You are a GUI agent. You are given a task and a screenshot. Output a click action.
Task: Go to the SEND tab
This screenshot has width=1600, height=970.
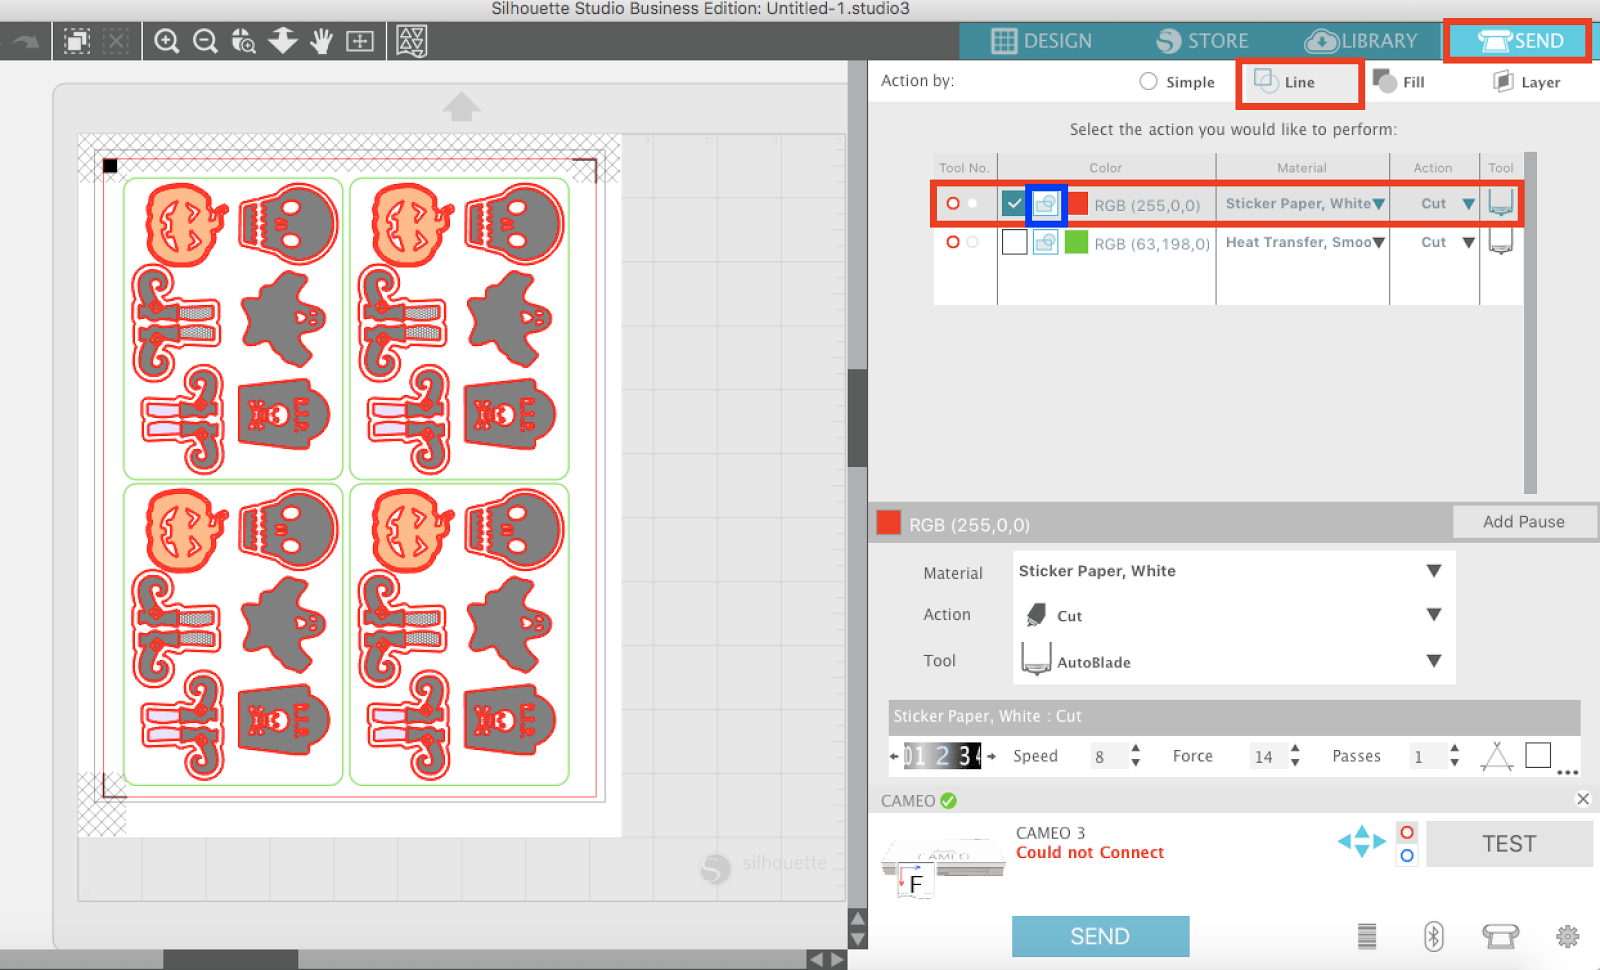[1519, 41]
